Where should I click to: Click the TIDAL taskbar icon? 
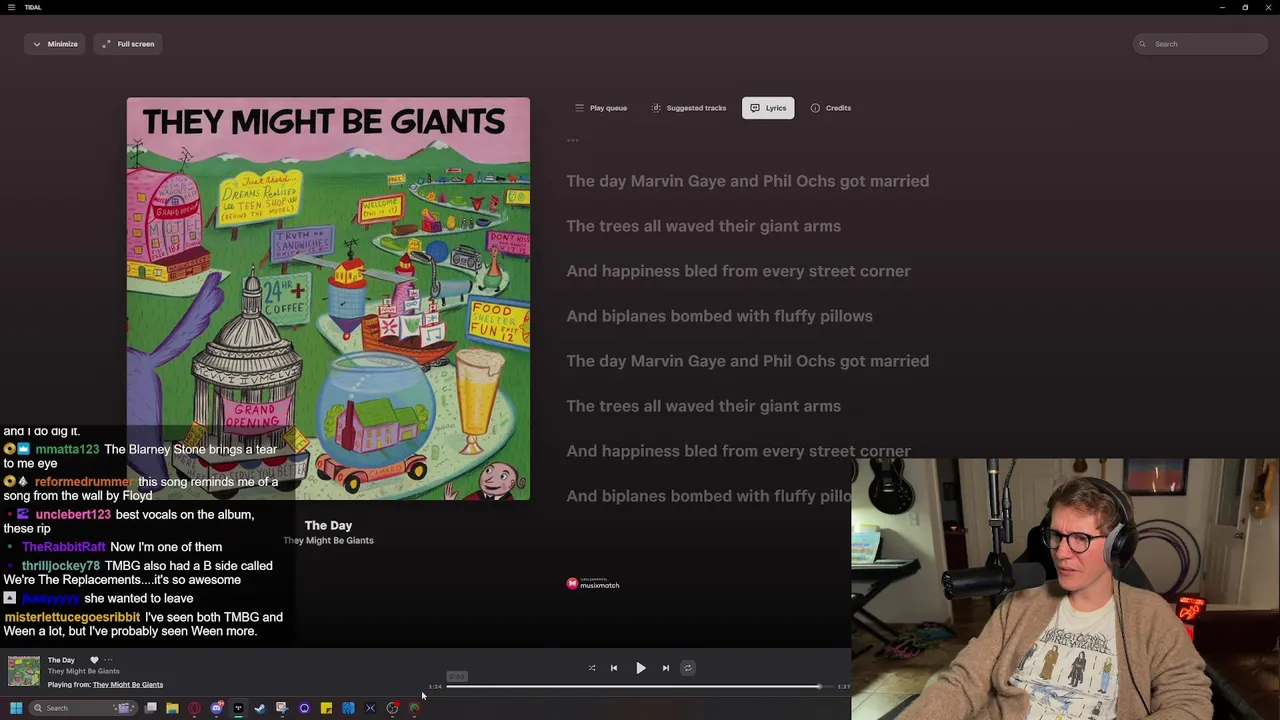238,708
